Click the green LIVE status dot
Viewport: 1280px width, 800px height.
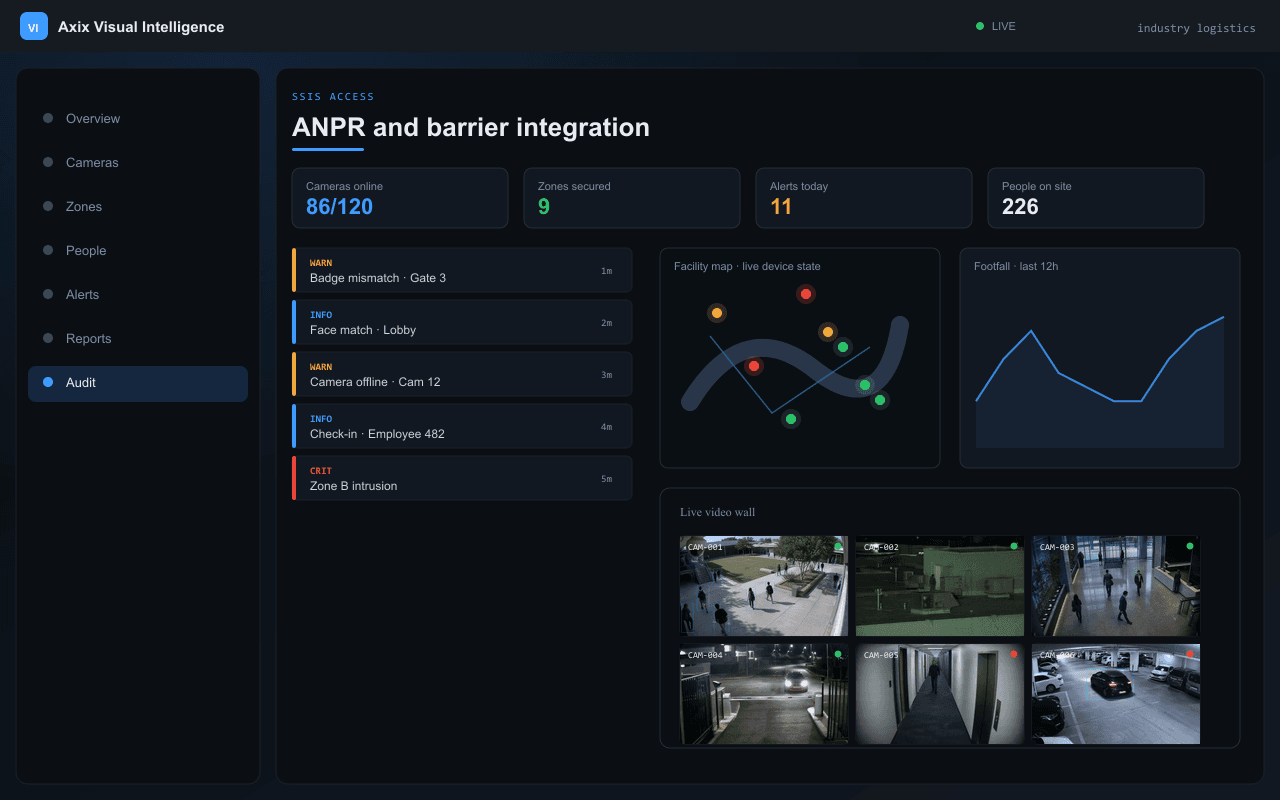coord(980,26)
